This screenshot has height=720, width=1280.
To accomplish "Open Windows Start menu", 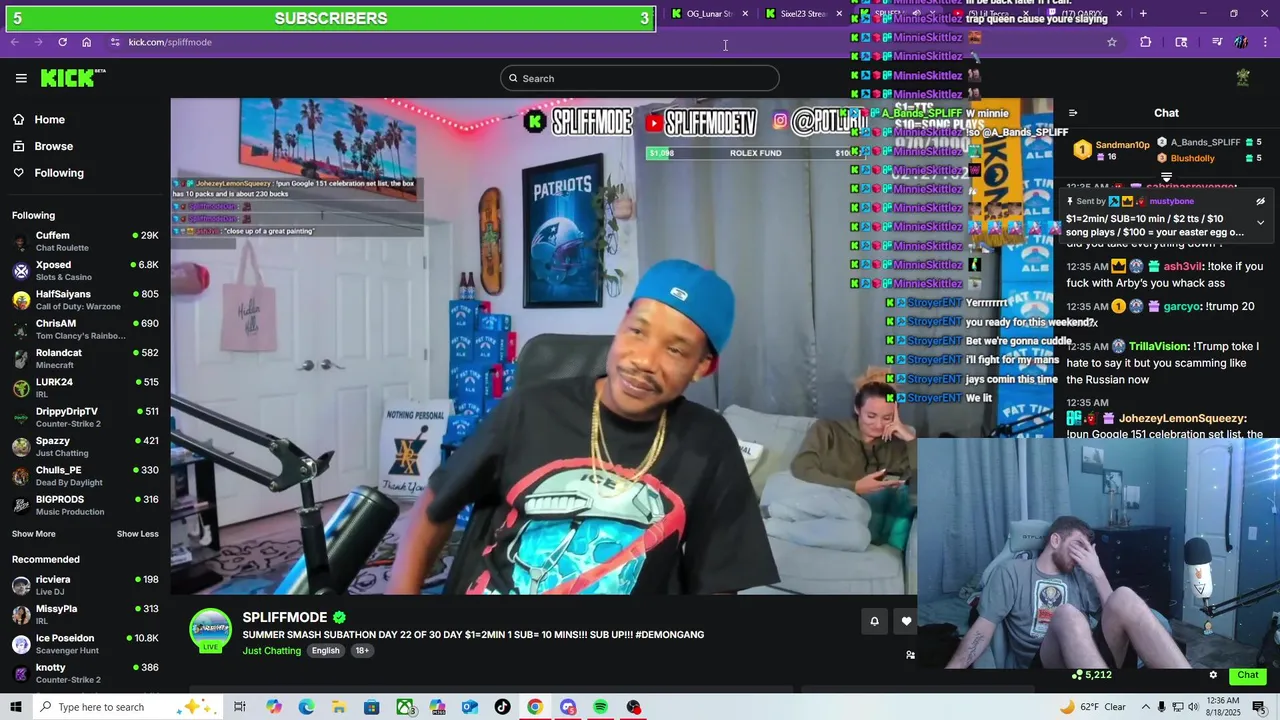I will pyautogui.click(x=16, y=707).
